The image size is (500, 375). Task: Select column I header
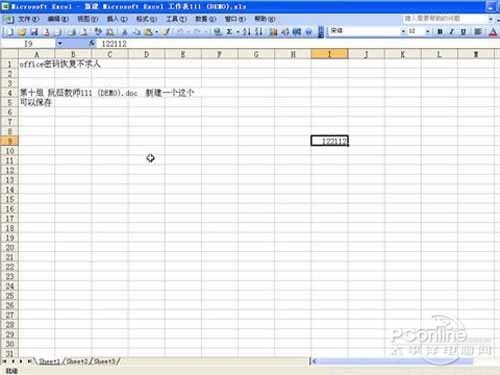click(x=329, y=54)
